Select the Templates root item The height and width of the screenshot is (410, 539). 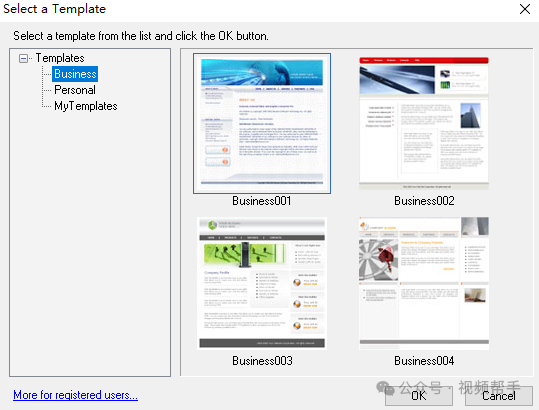tap(60, 58)
